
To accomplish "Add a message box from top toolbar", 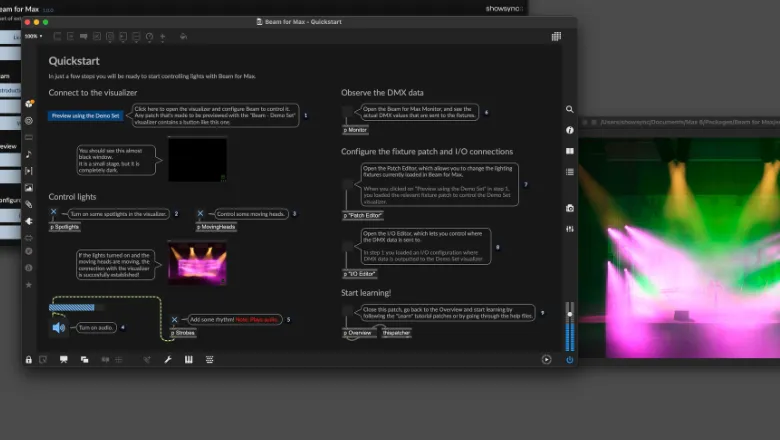I will point(71,36).
